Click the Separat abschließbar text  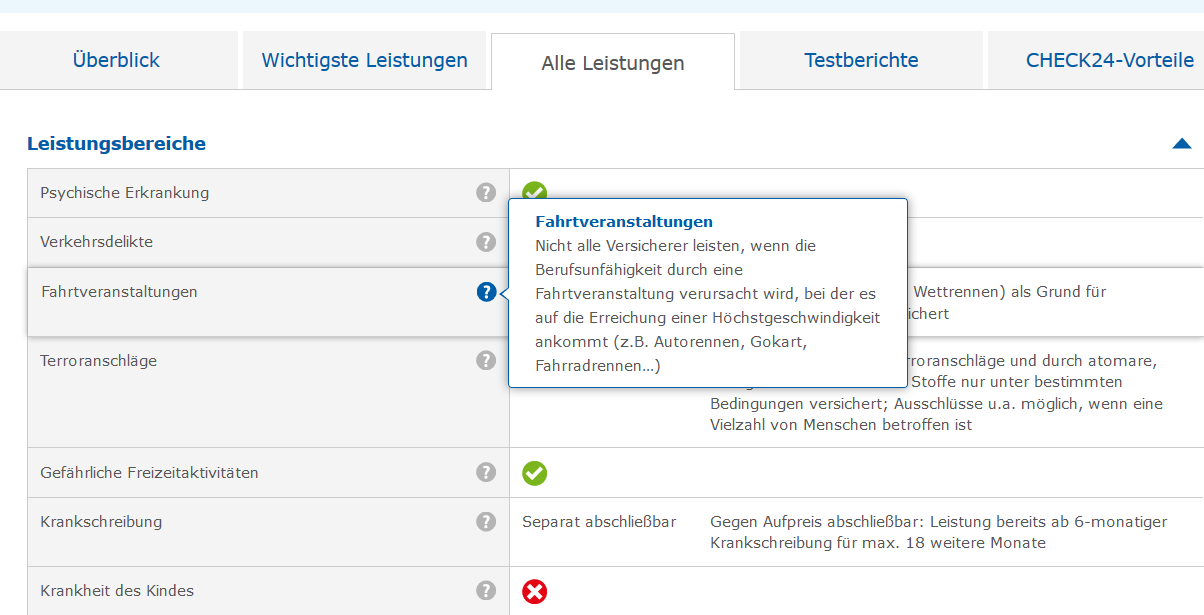click(599, 522)
